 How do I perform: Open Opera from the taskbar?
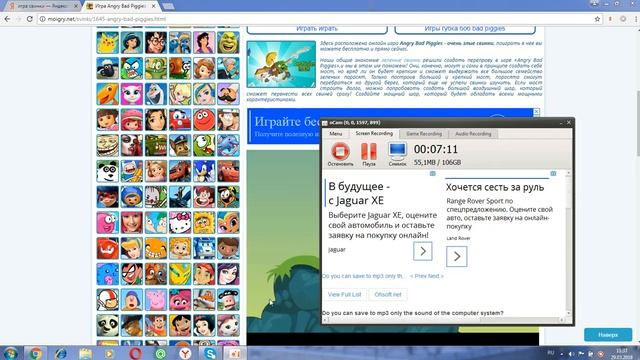point(136,353)
